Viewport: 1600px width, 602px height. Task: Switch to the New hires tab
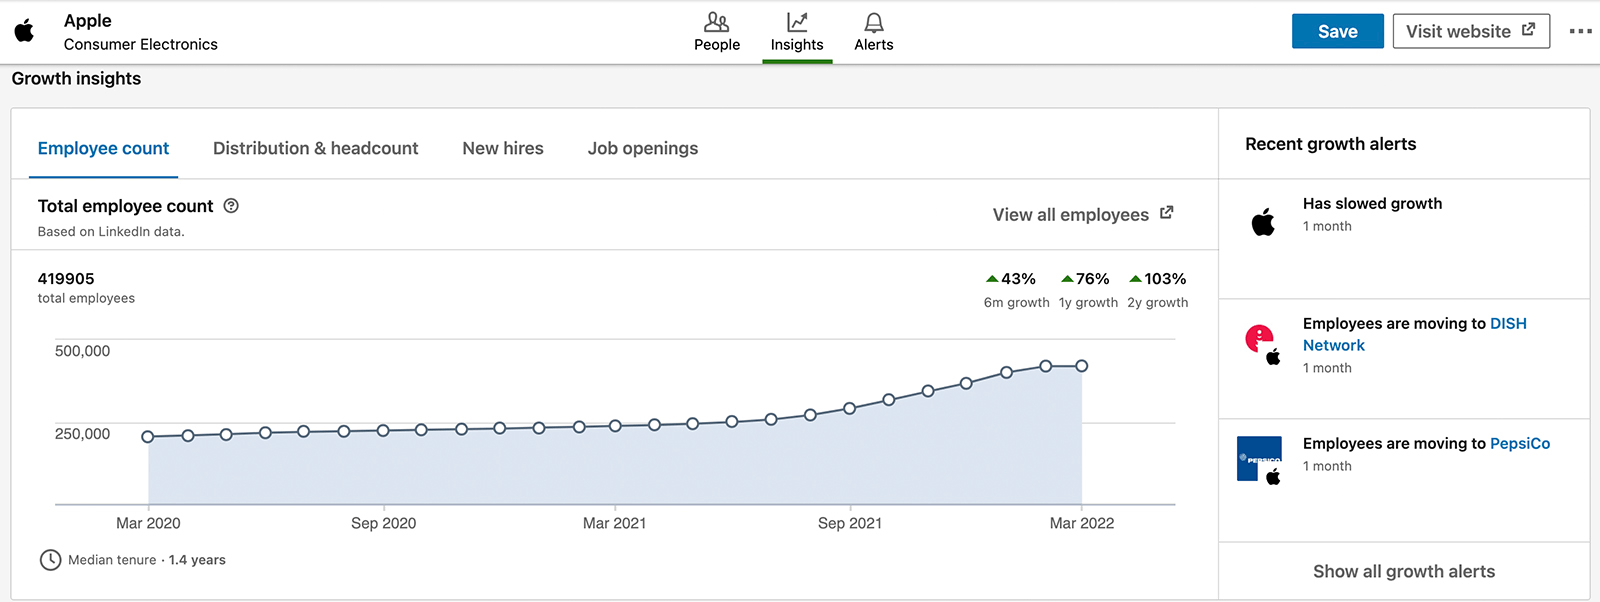[x=503, y=148]
